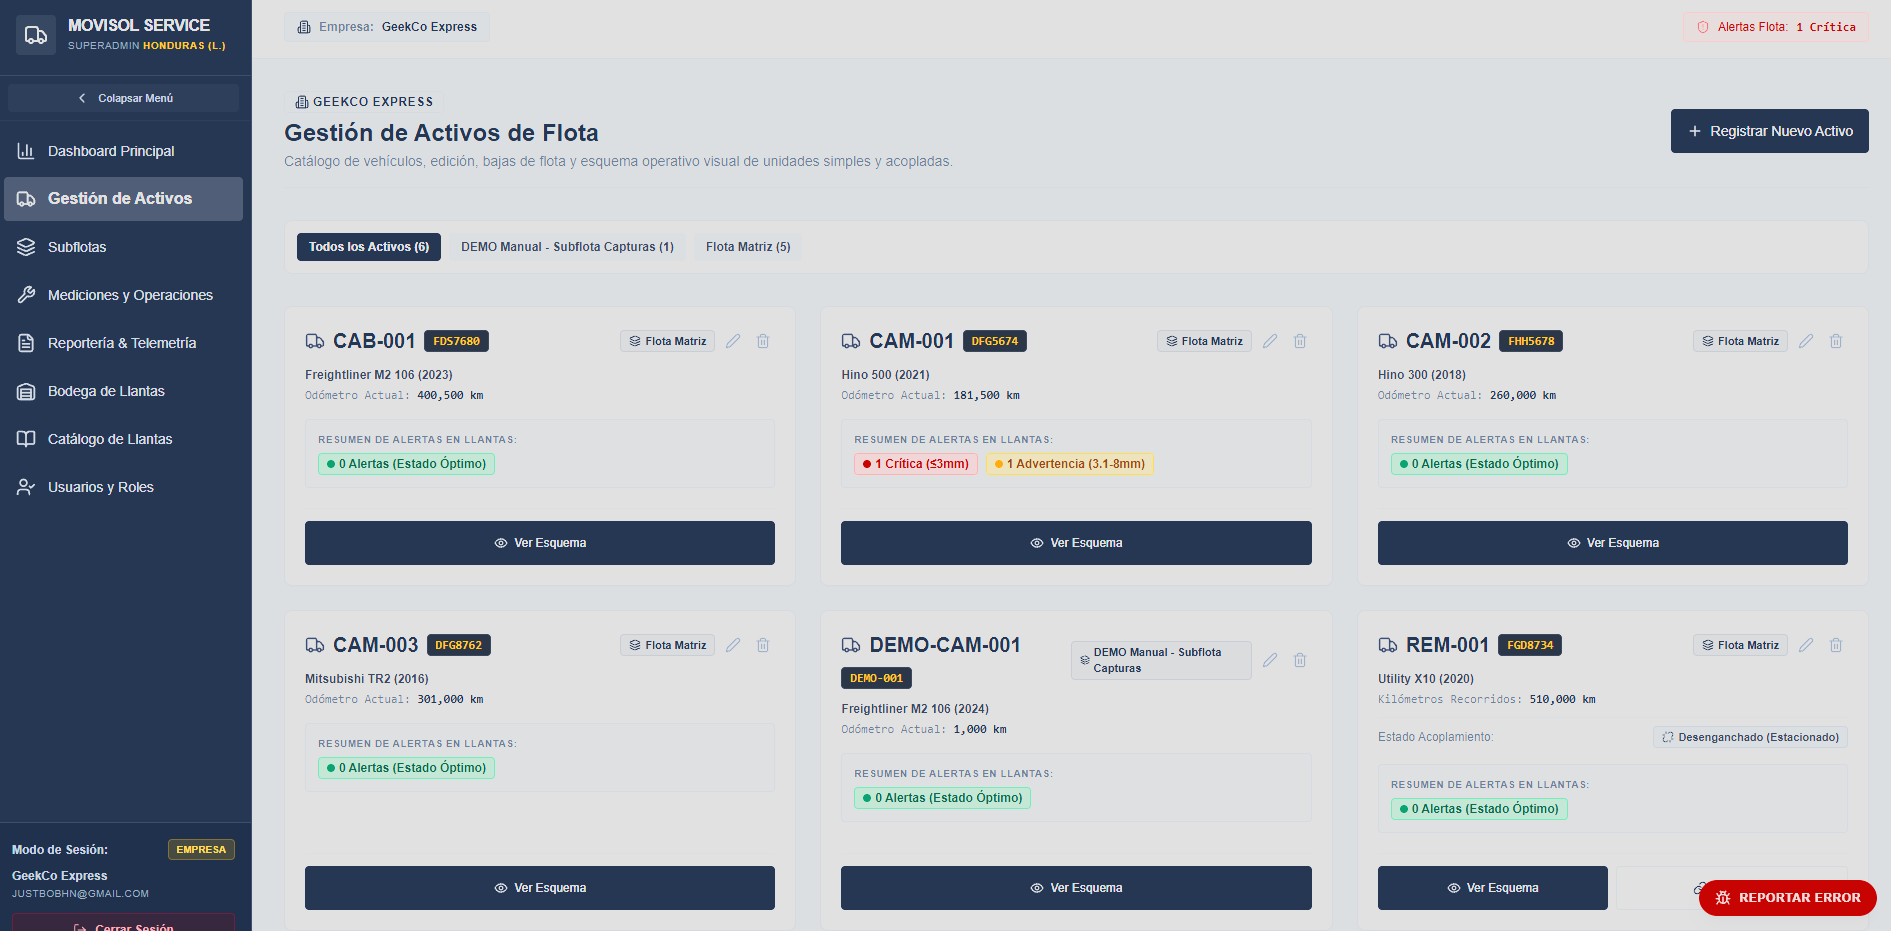Edit the CAM-003 asset with pencil icon
Viewport: 1891px width, 931px height.
[733, 645]
